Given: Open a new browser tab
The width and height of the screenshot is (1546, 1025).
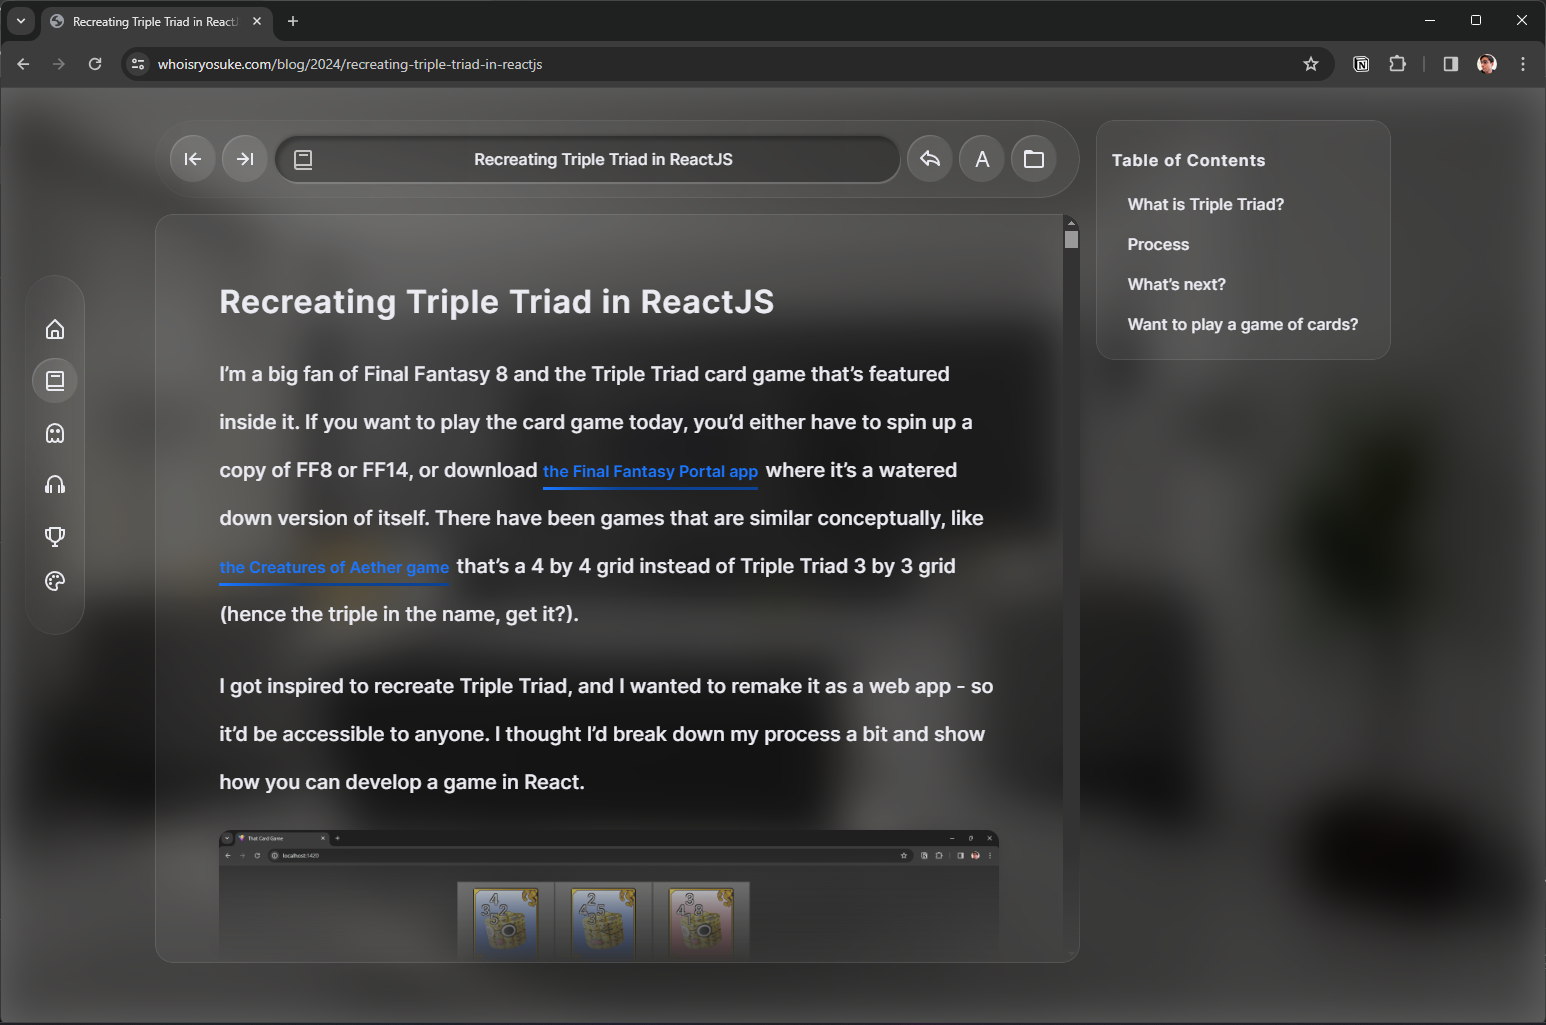Looking at the screenshot, I should click(293, 21).
